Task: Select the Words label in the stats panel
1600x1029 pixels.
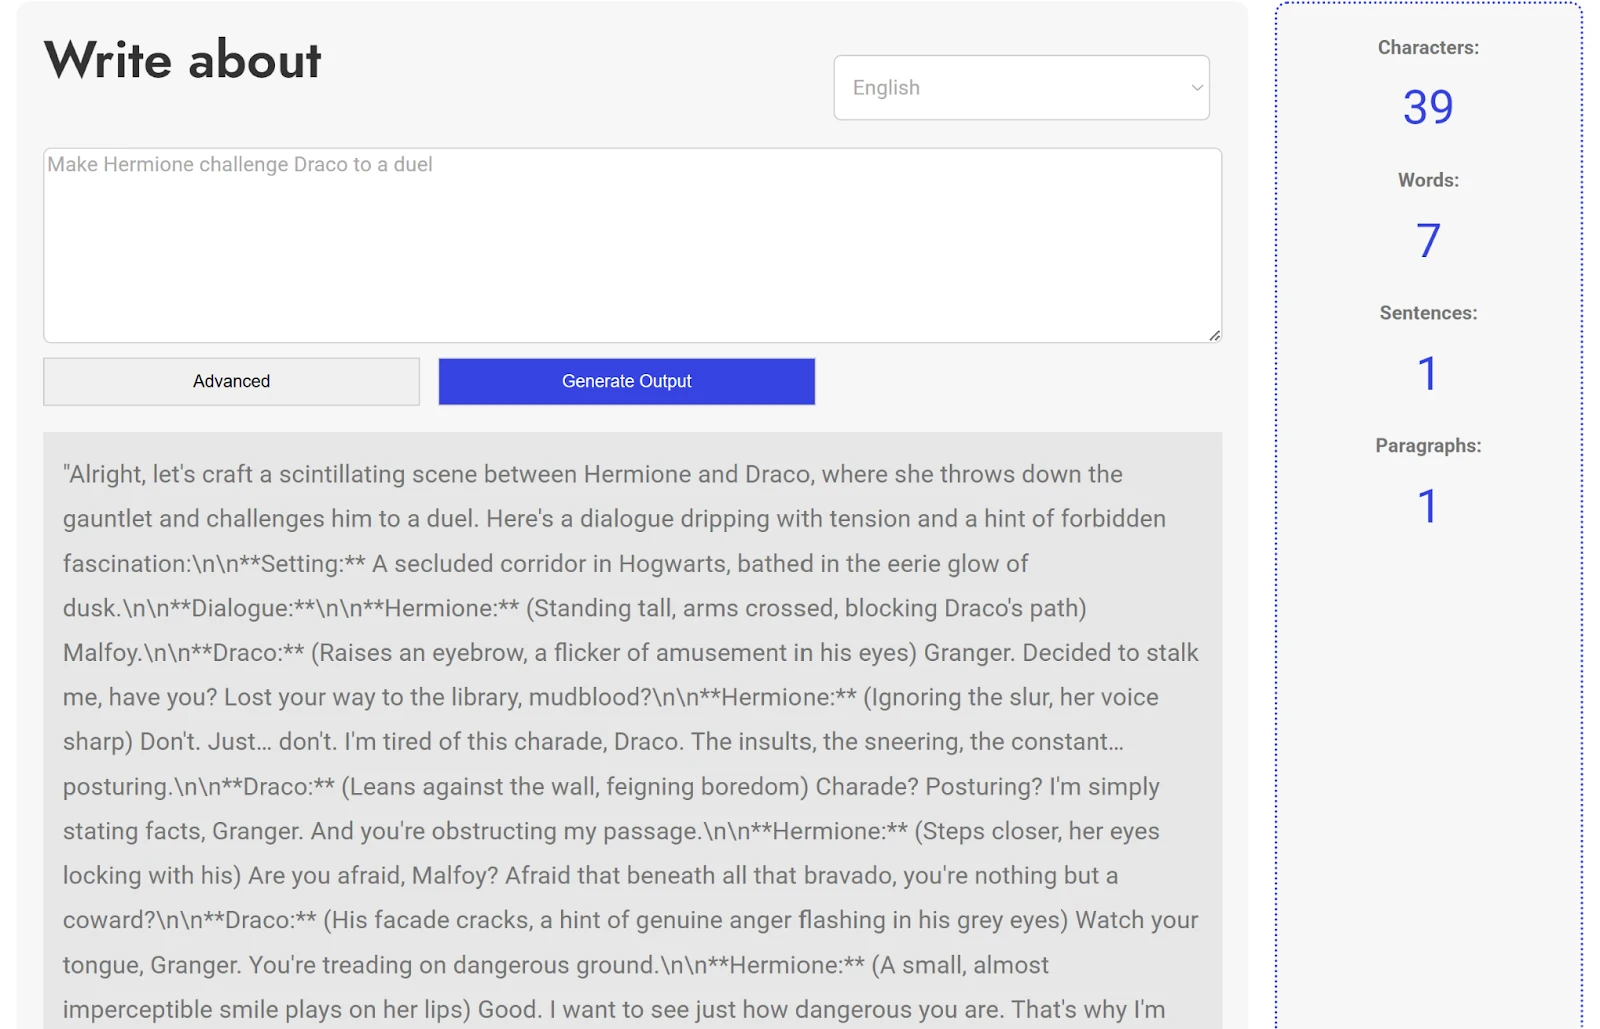Action: tap(1427, 181)
